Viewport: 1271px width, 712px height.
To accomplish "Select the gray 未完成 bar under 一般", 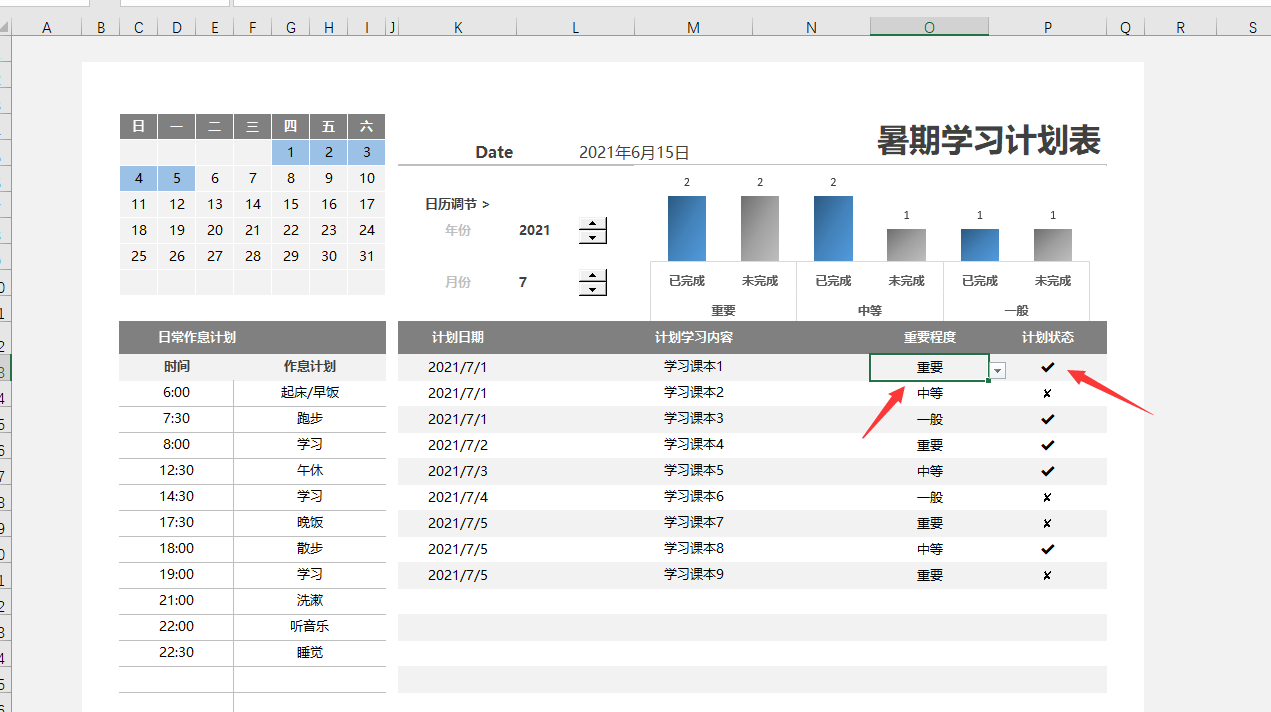I will (1053, 245).
